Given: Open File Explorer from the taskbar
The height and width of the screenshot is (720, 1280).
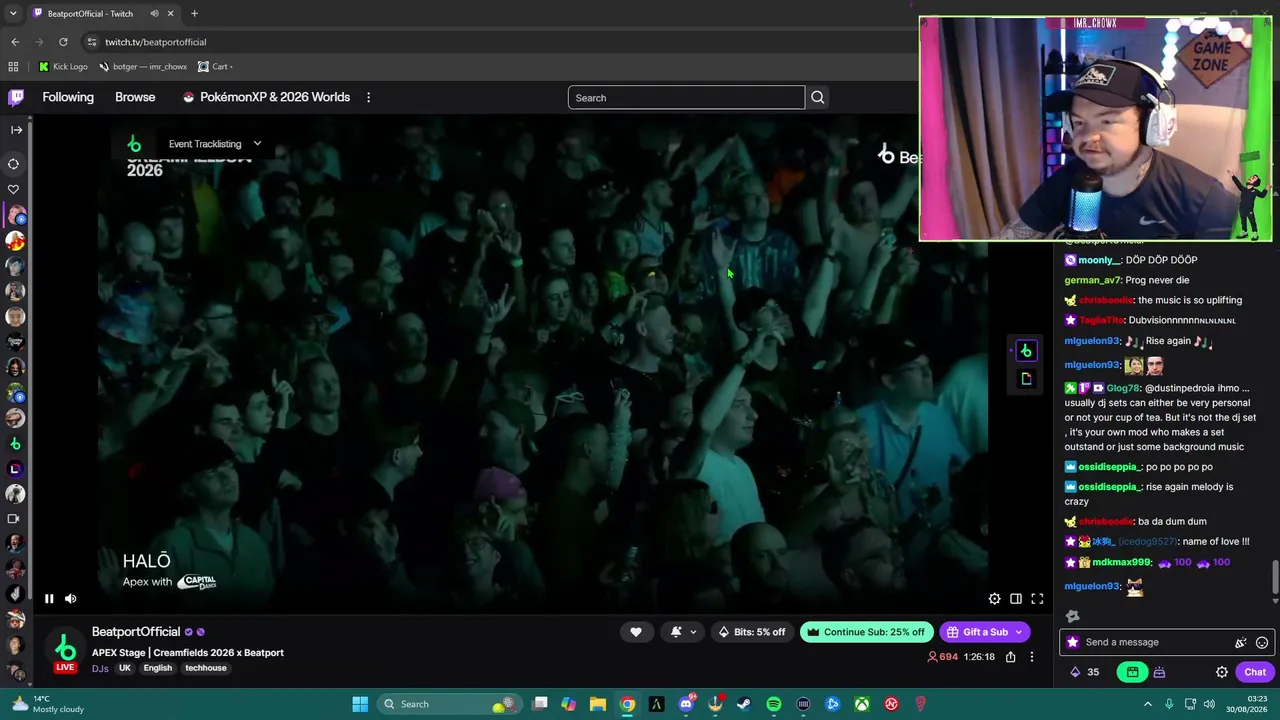Looking at the screenshot, I should pos(598,704).
